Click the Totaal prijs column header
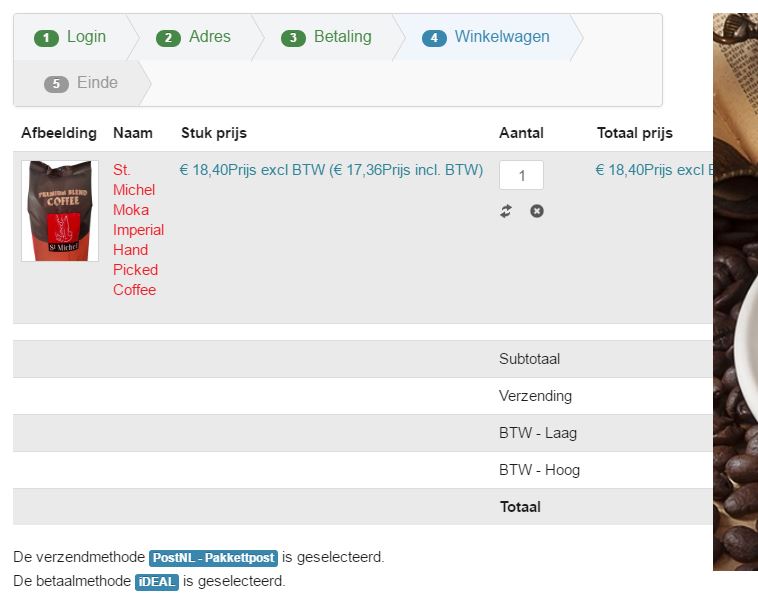 [635, 133]
